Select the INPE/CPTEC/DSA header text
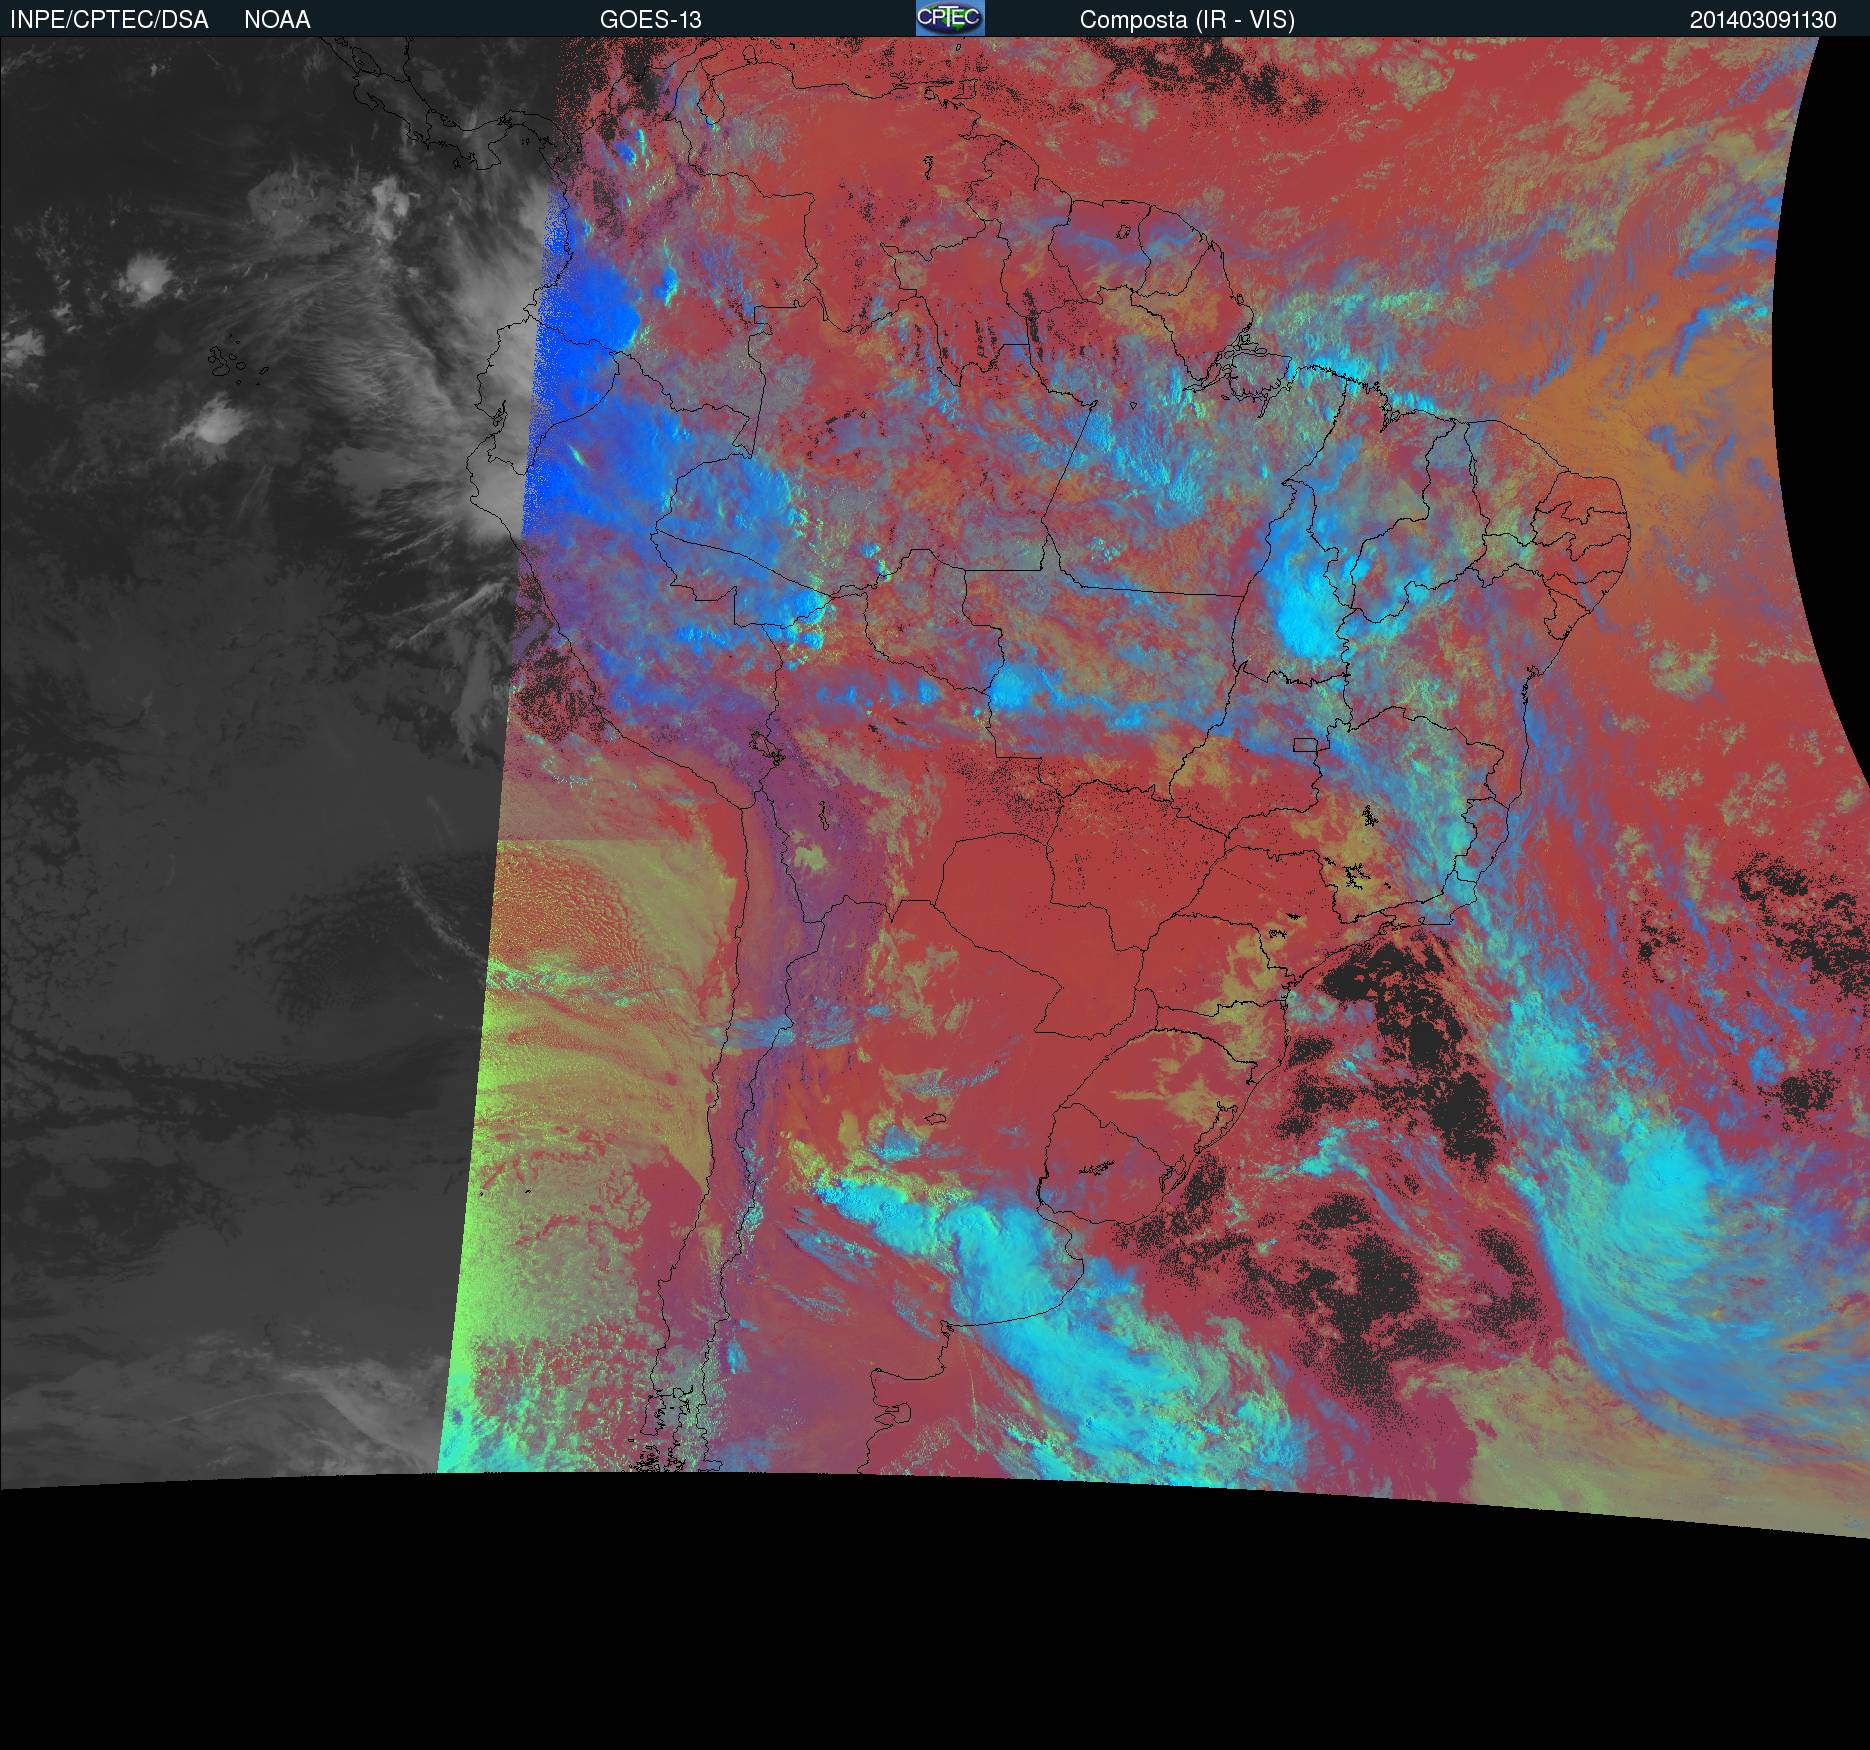Image resolution: width=1870 pixels, height=1750 pixels. click(x=109, y=20)
